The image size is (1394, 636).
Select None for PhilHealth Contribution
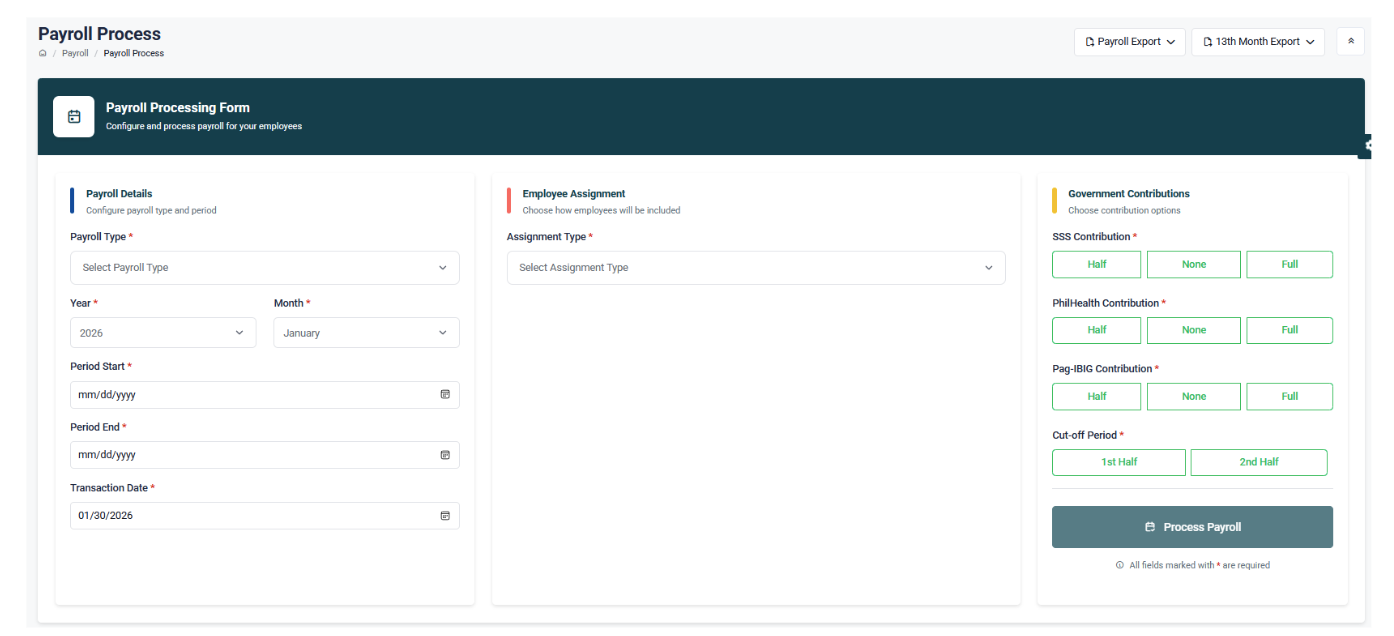point(1193,330)
